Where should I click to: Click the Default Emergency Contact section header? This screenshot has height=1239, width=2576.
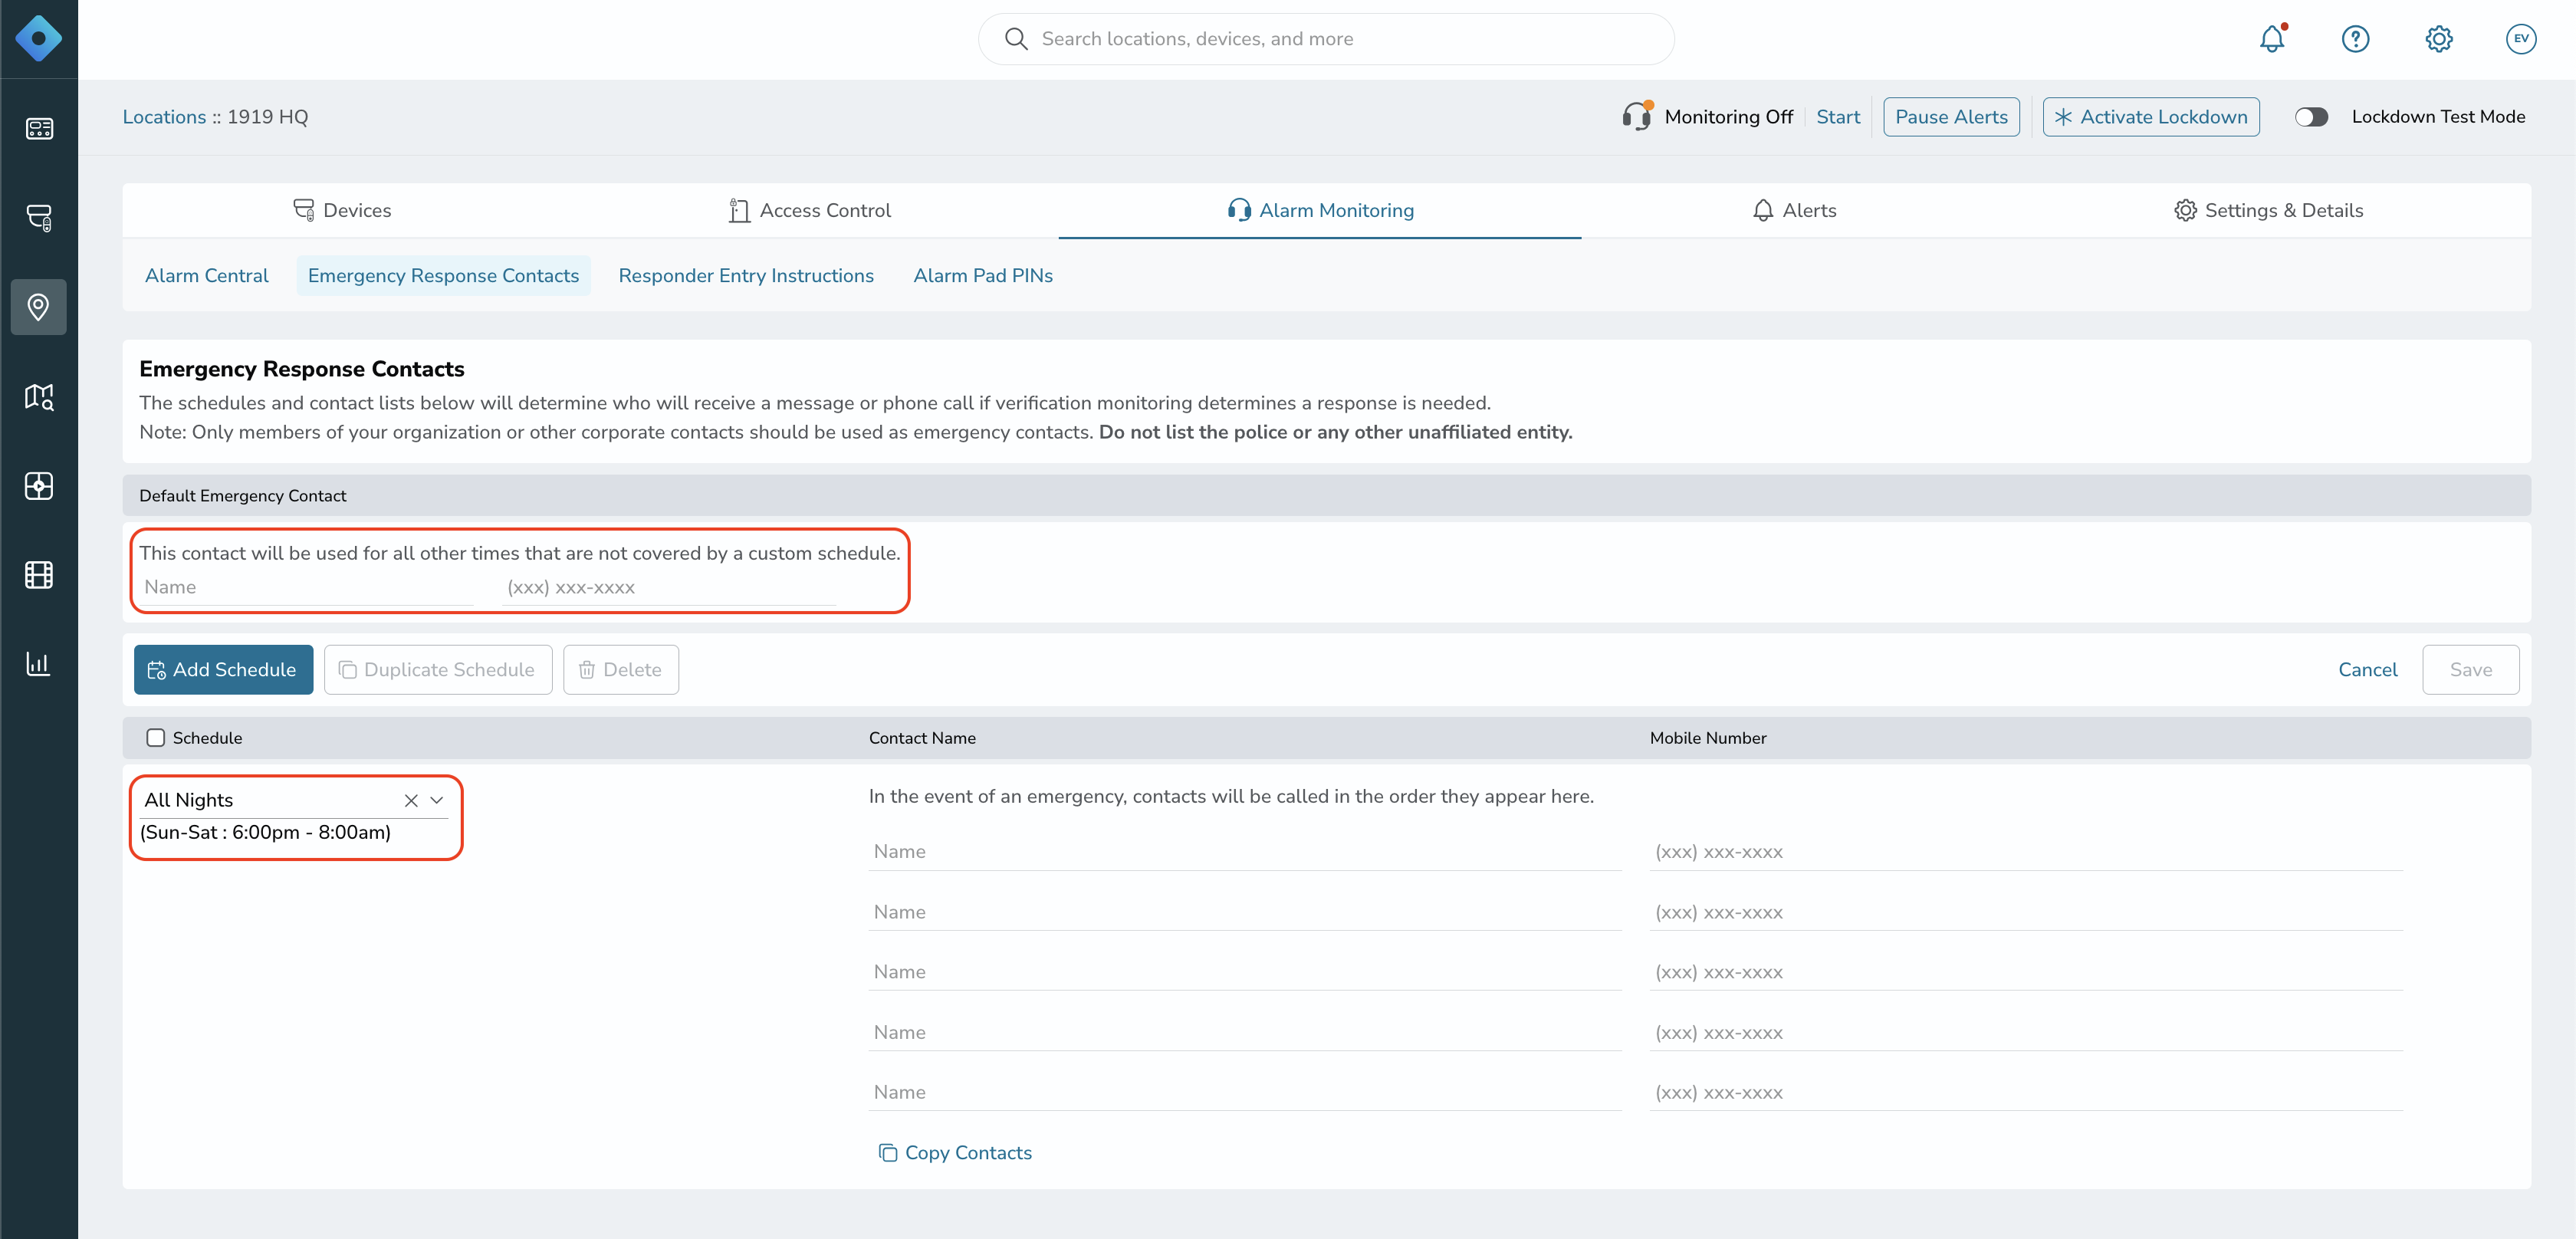click(x=243, y=496)
